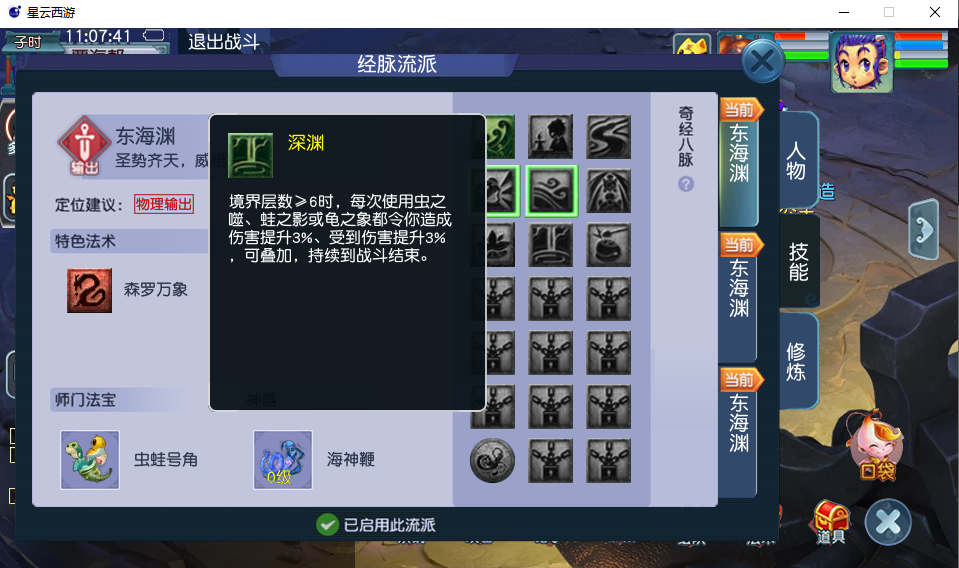Open the 道具 treasure chest icon
This screenshot has height=568, width=959.
(x=831, y=522)
